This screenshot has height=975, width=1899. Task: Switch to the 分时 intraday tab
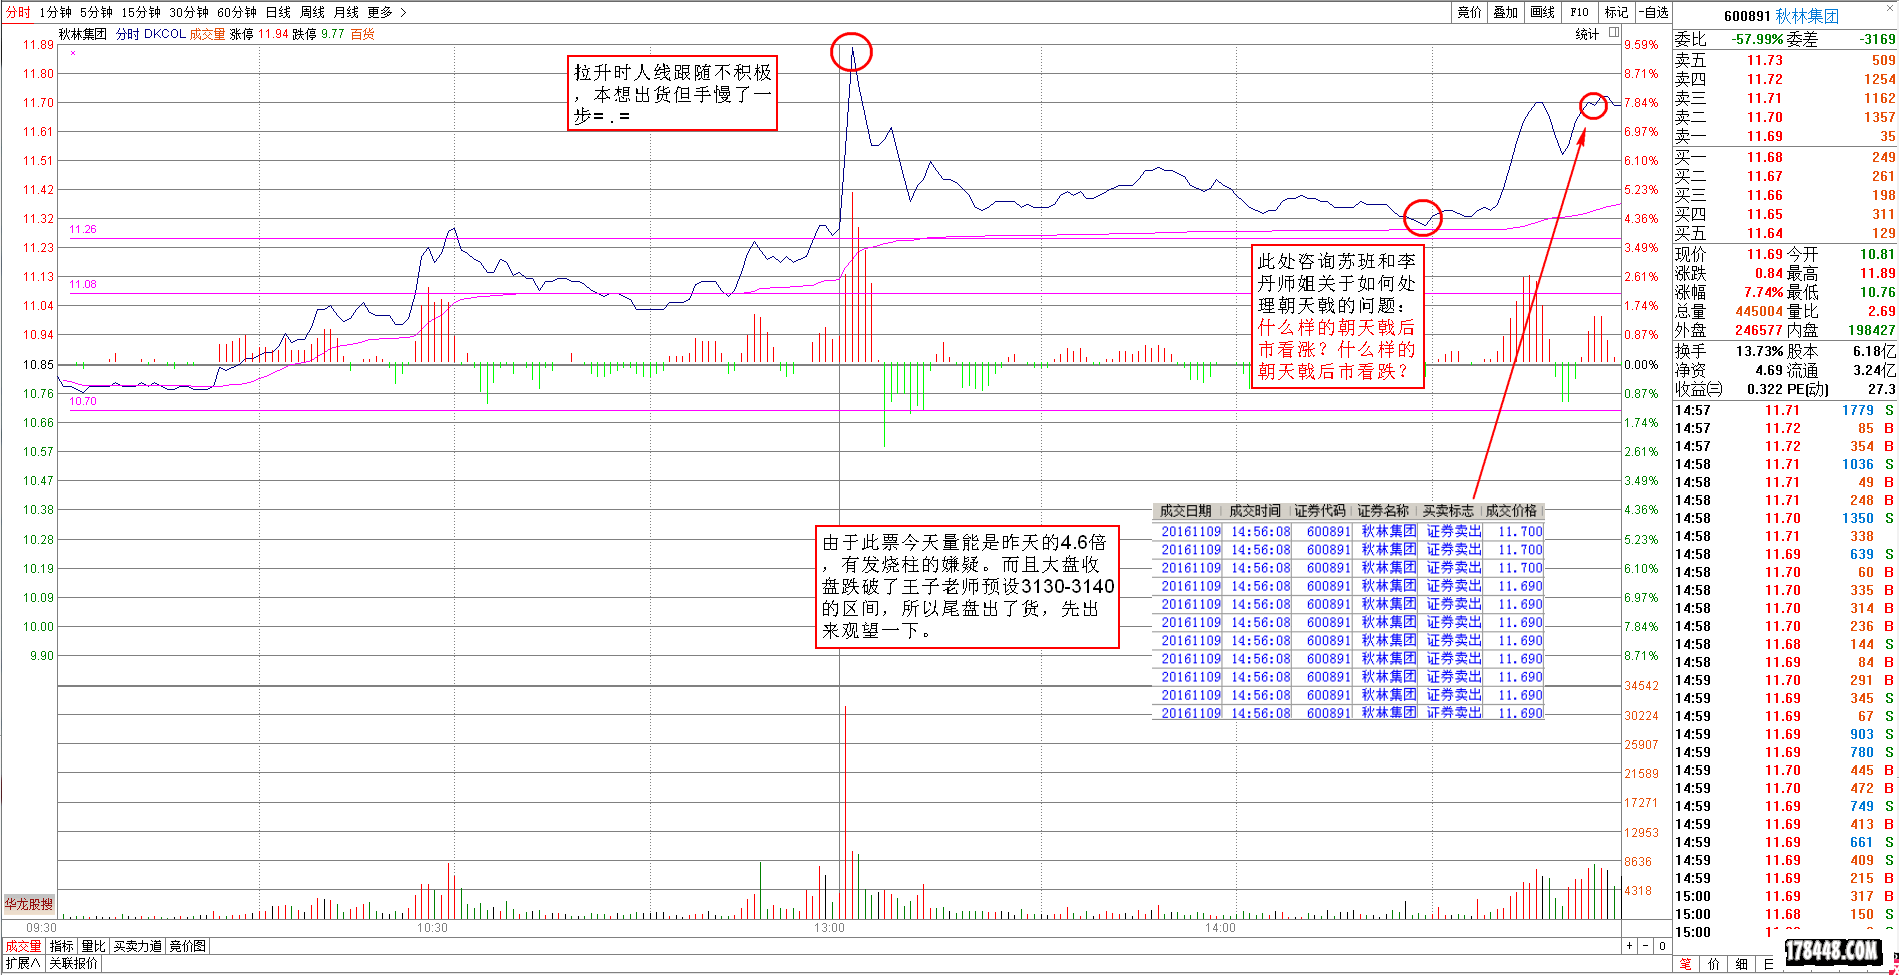(x=18, y=12)
